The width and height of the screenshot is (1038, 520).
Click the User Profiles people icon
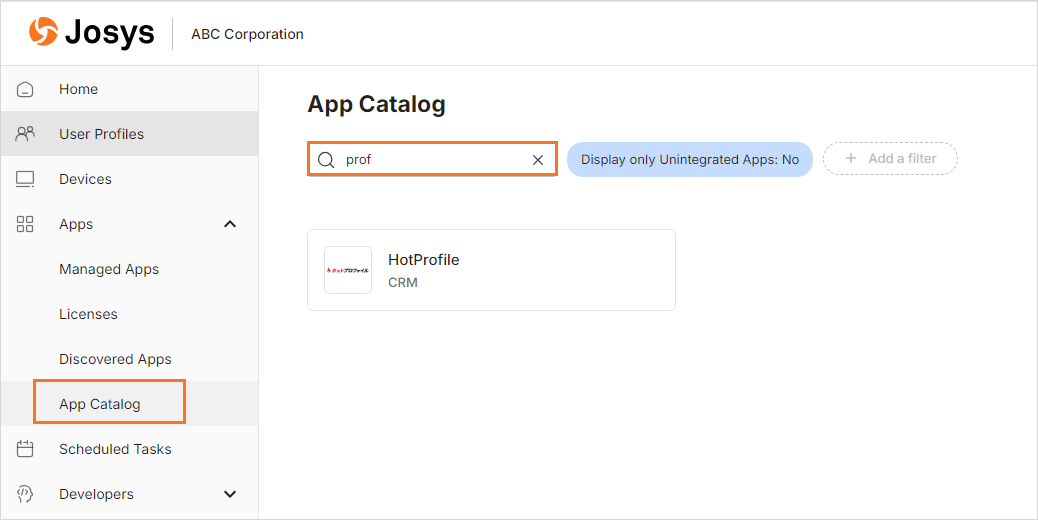tap(25, 134)
